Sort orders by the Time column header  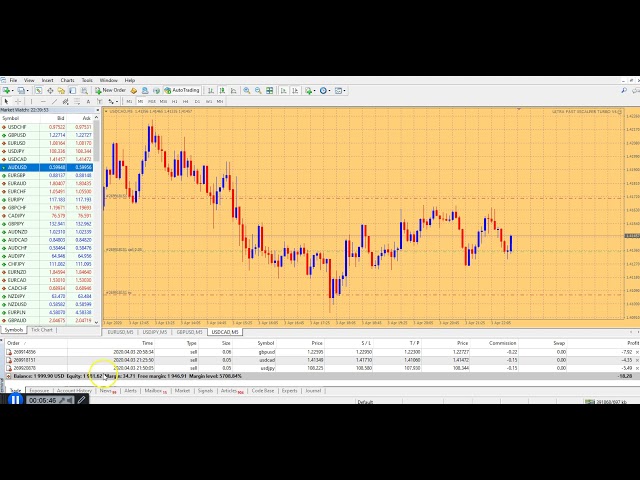(x=147, y=343)
